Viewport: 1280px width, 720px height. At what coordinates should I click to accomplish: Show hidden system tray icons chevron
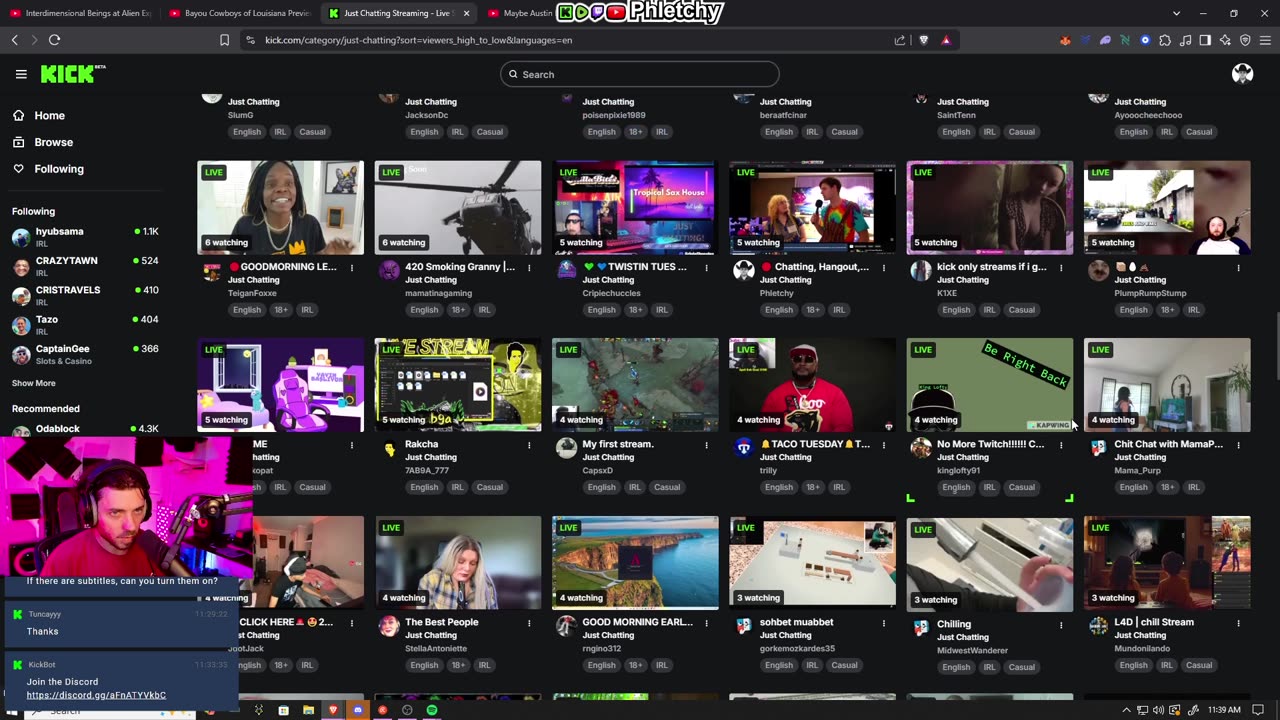click(1126, 710)
